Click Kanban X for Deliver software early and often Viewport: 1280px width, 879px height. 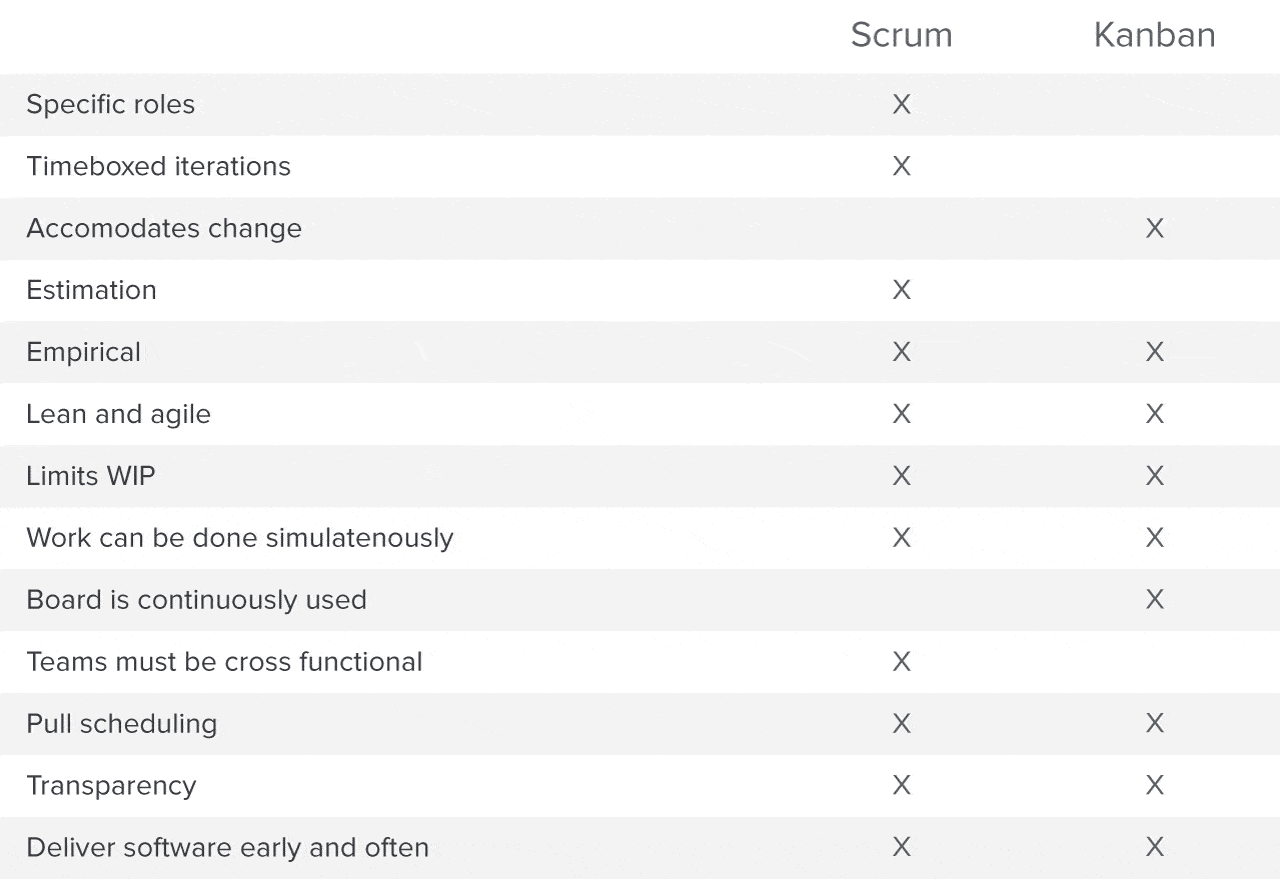tap(1155, 848)
